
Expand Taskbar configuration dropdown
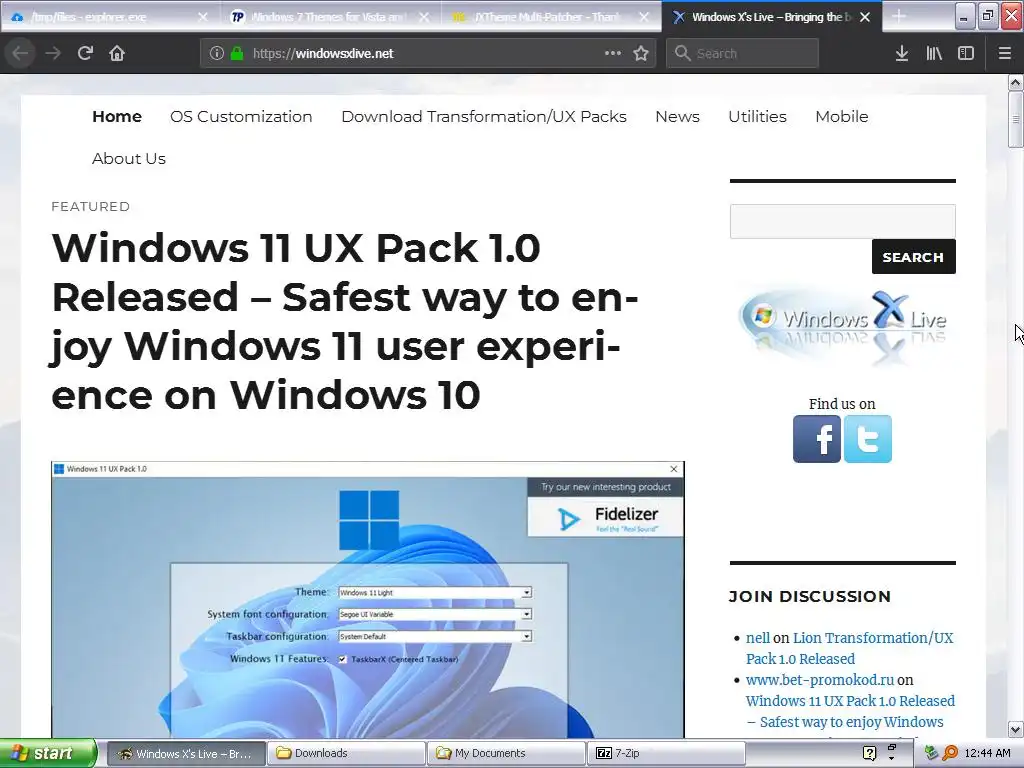tap(526, 636)
